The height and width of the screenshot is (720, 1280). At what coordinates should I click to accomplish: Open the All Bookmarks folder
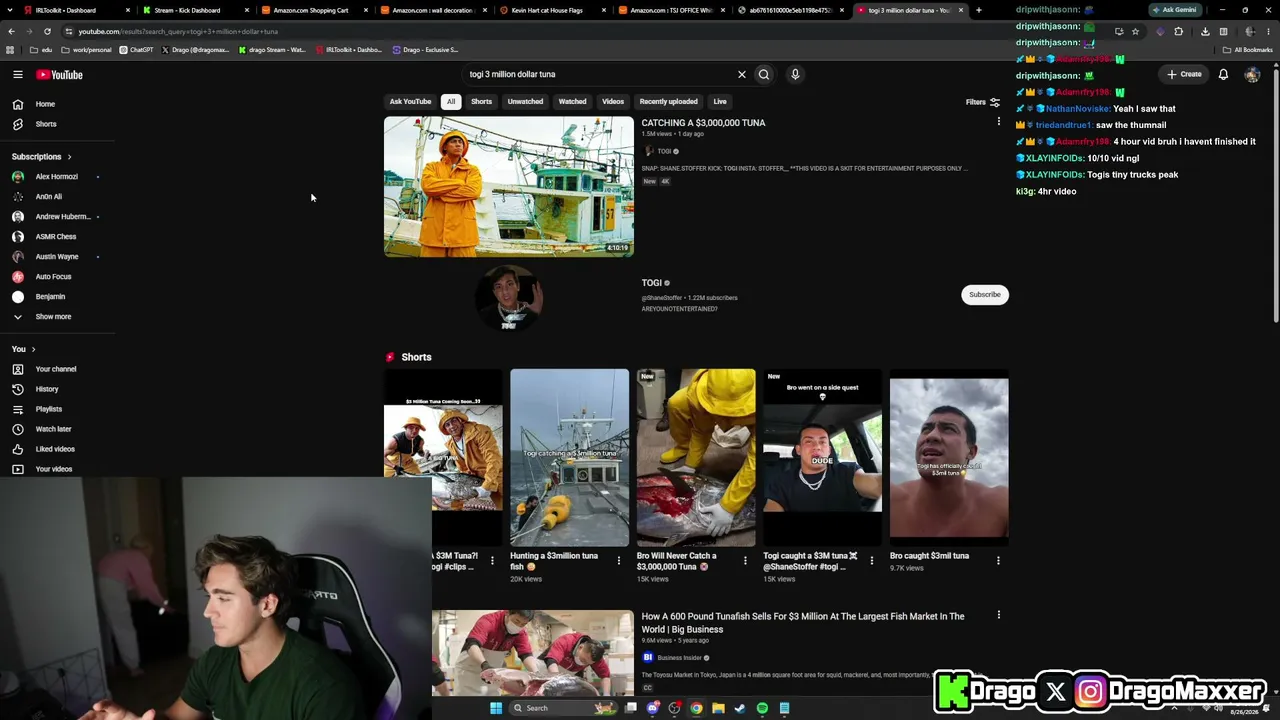(x=1248, y=50)
